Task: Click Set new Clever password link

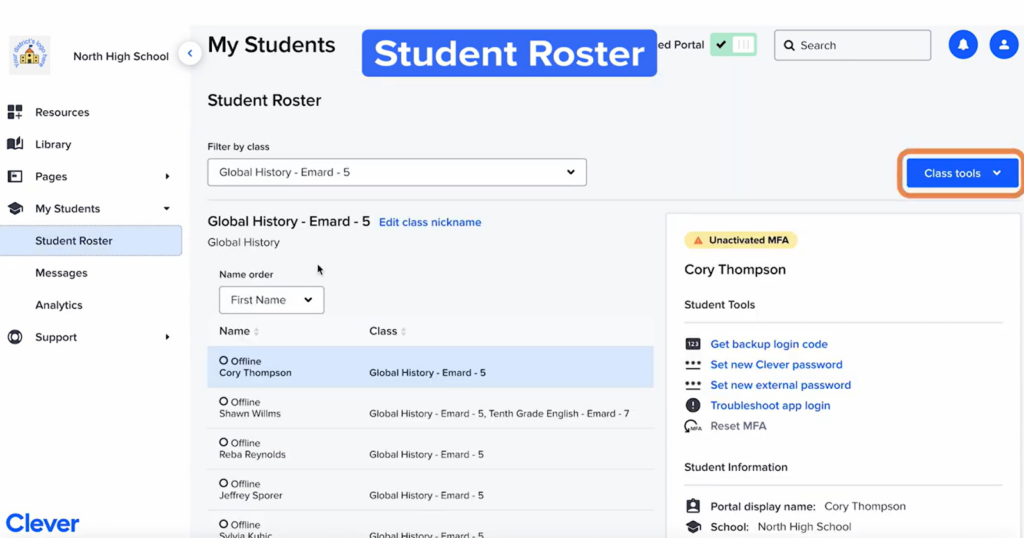Action: pyautogui.click(x=776, y=365)
